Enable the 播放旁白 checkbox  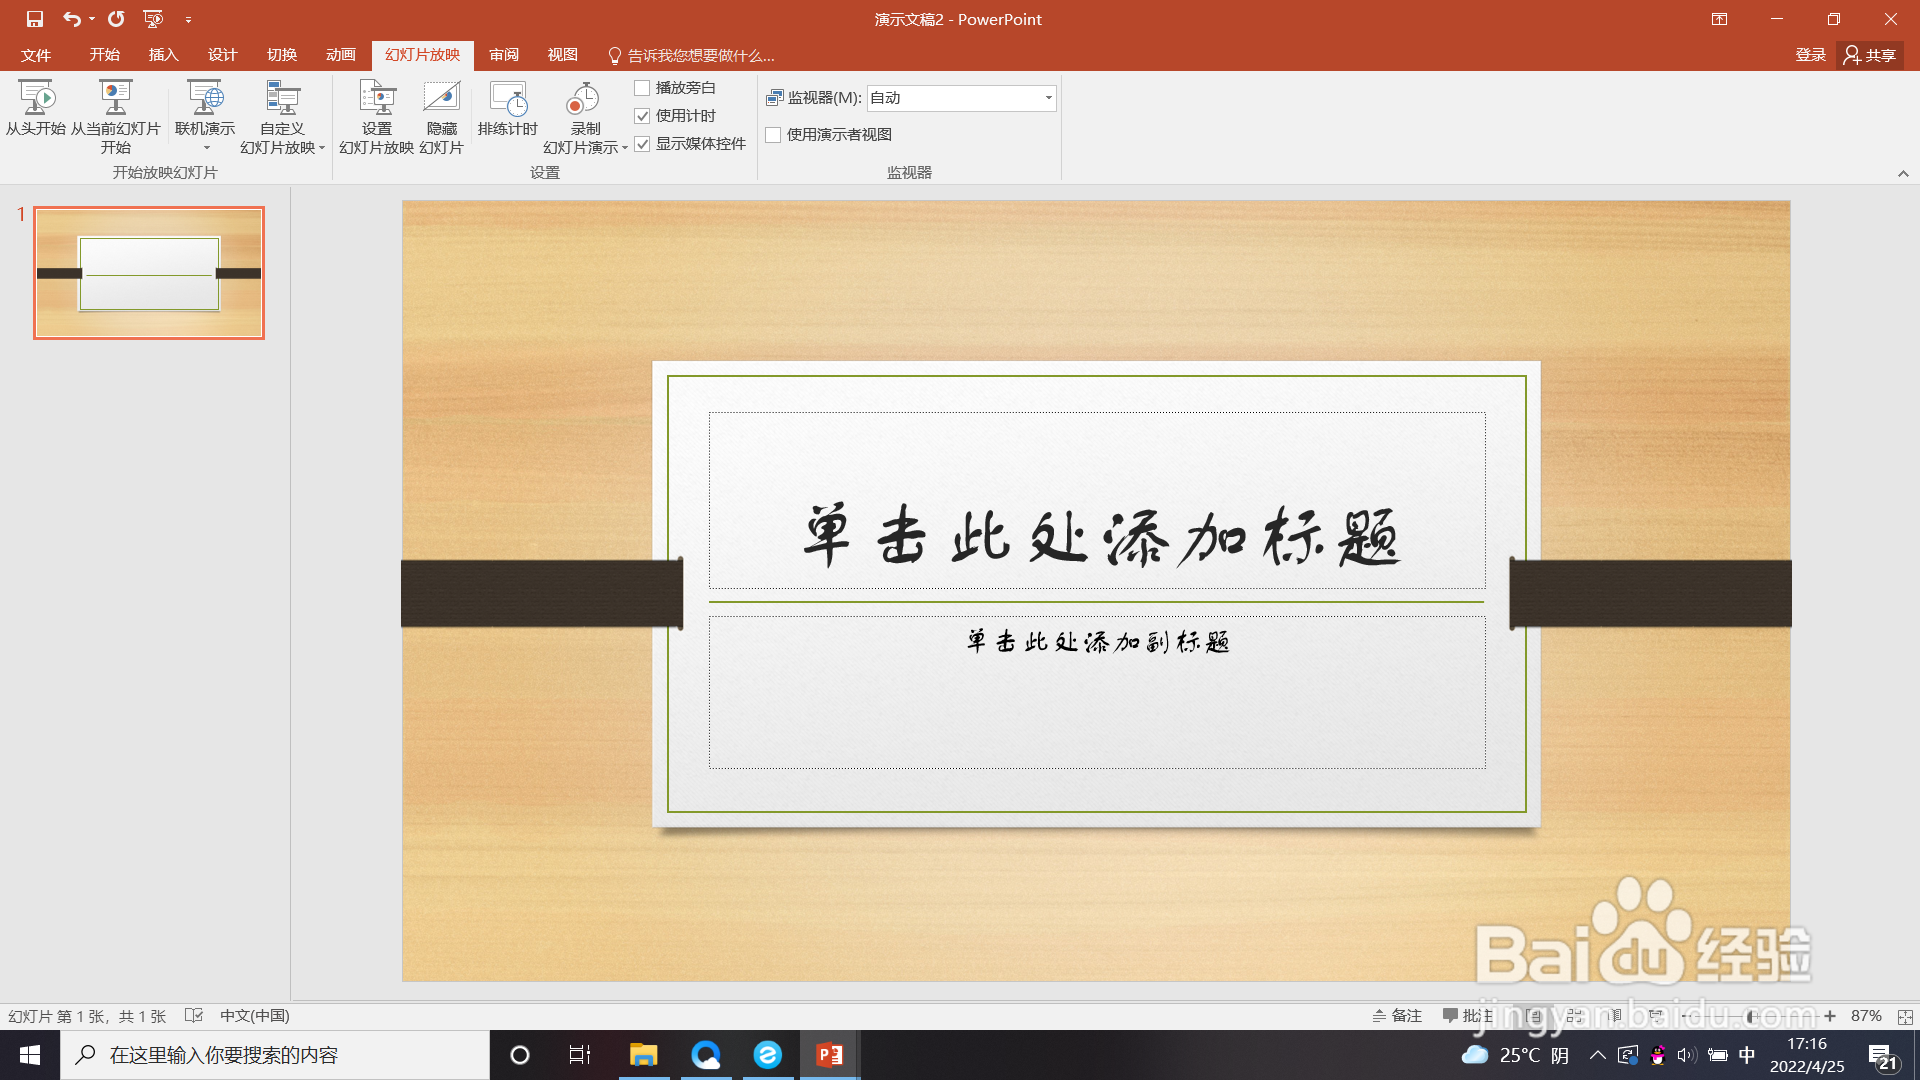tap(643, 88)
